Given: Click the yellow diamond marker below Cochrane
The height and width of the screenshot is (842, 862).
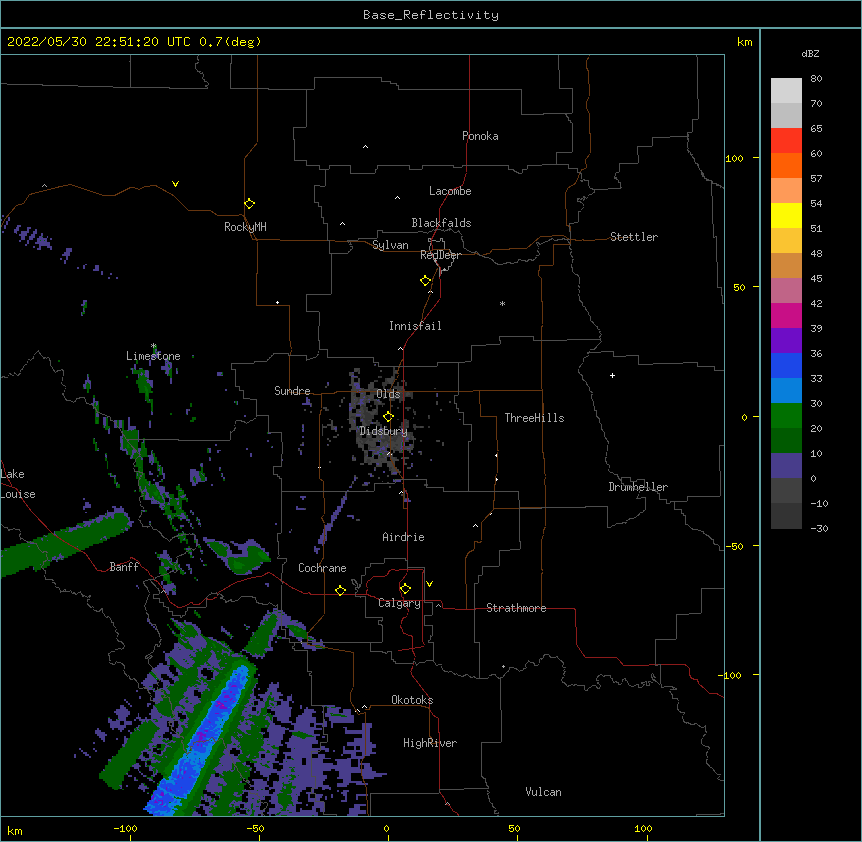Looking at the screenshot, I should click(x=340, y=590).
